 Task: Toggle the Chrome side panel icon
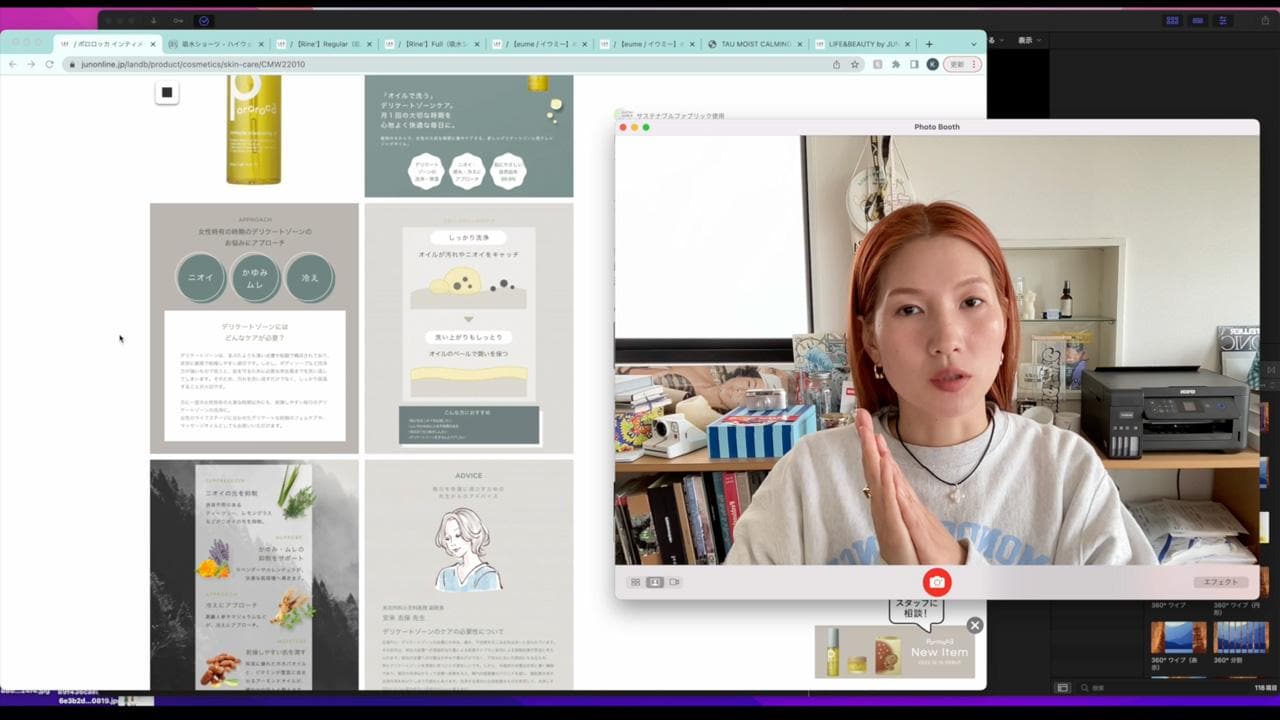click(x=914, y=64)
